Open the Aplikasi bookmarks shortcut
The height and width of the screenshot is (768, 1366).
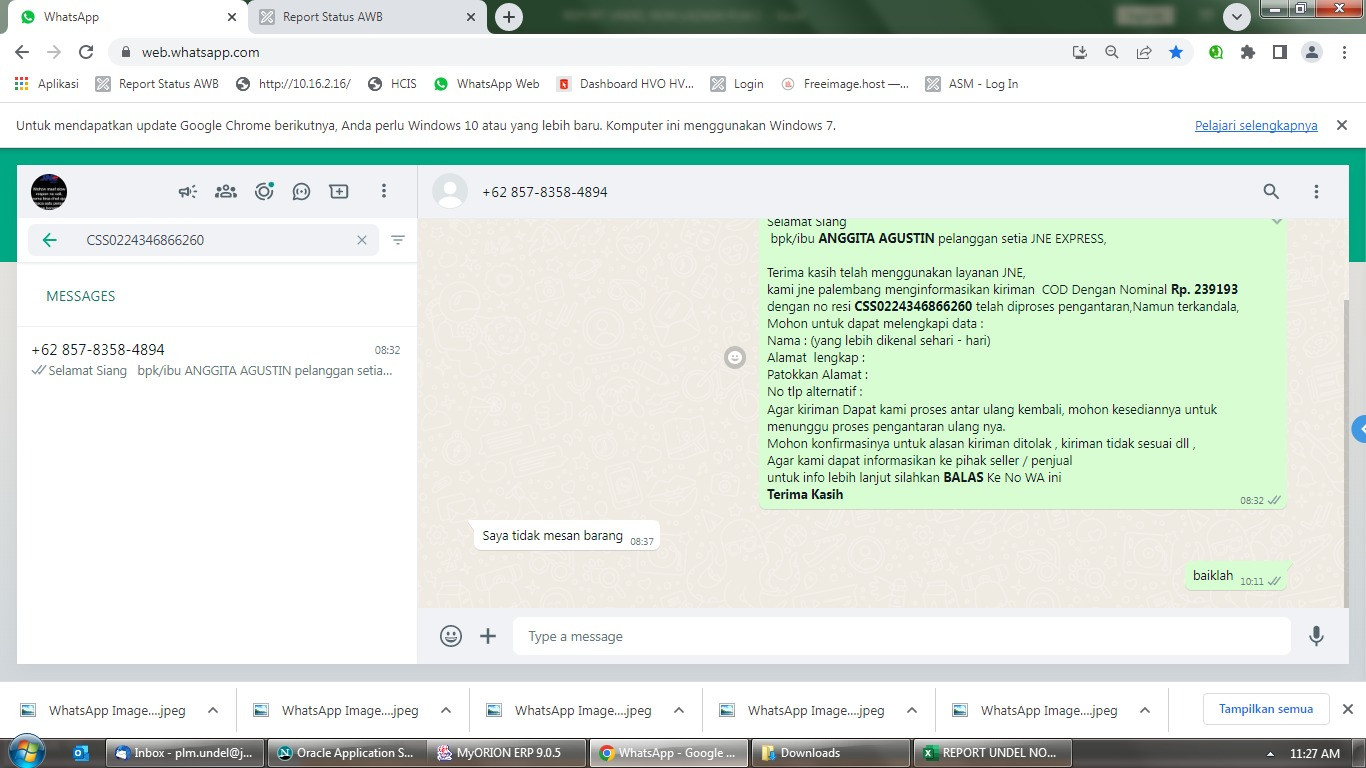tap(47, 84)
